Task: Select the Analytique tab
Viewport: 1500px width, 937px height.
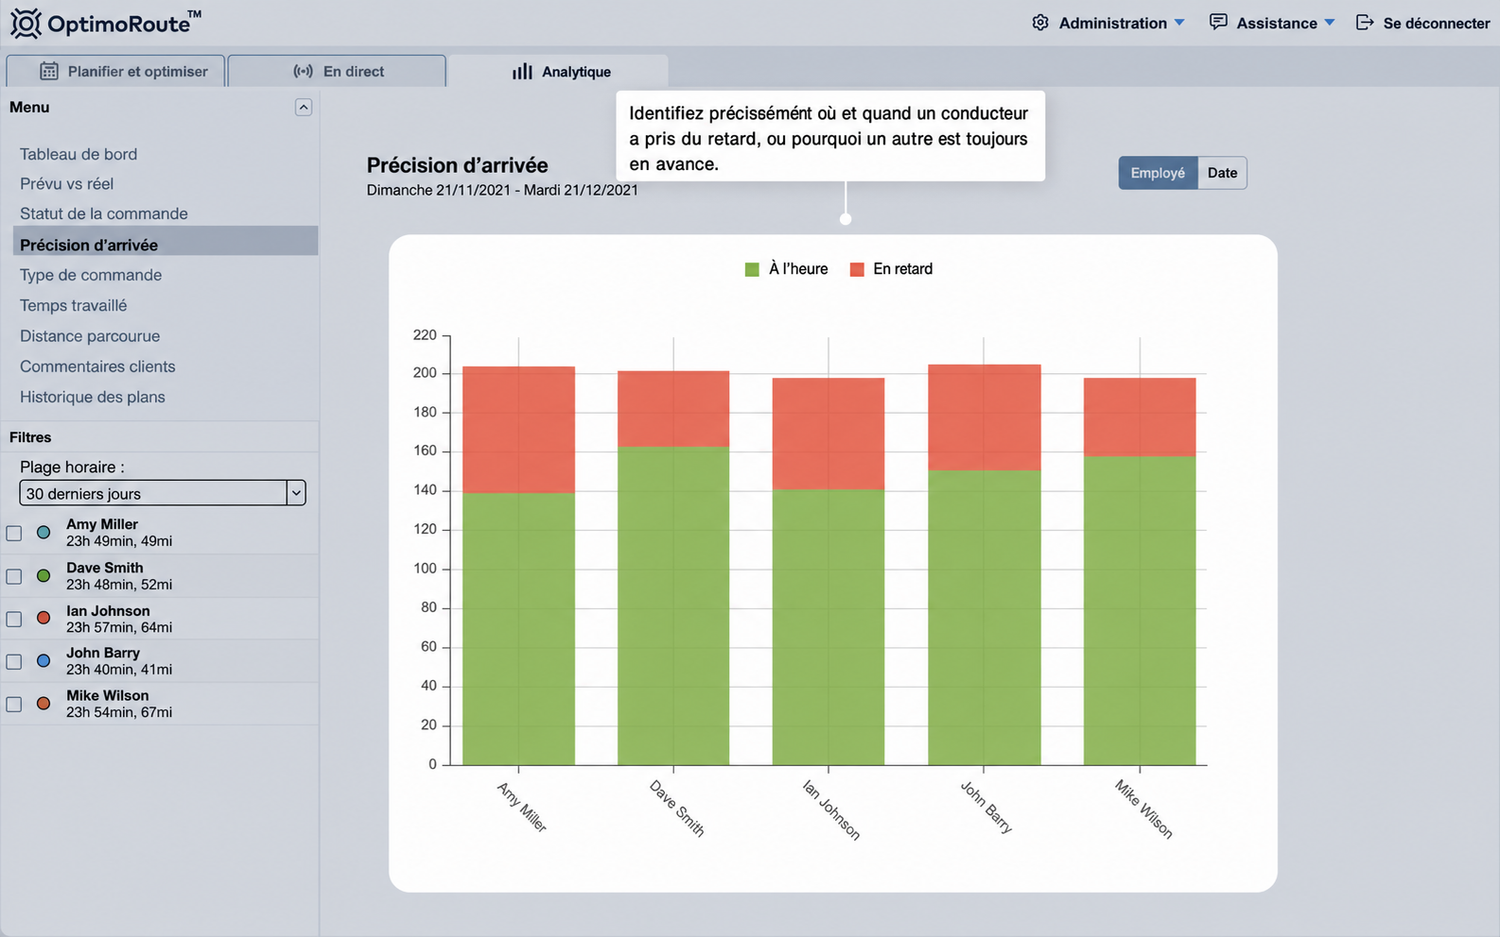Action: 558,71
